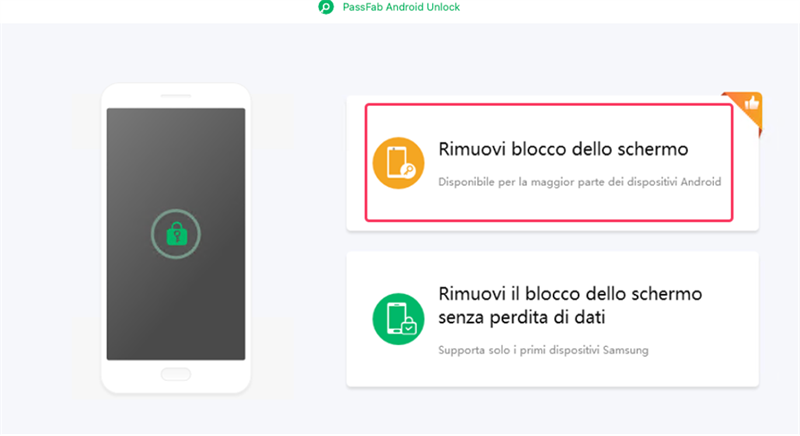Click the white phone frame below the screen
This screenshot has width=800, height=436.
click(130, 376)
